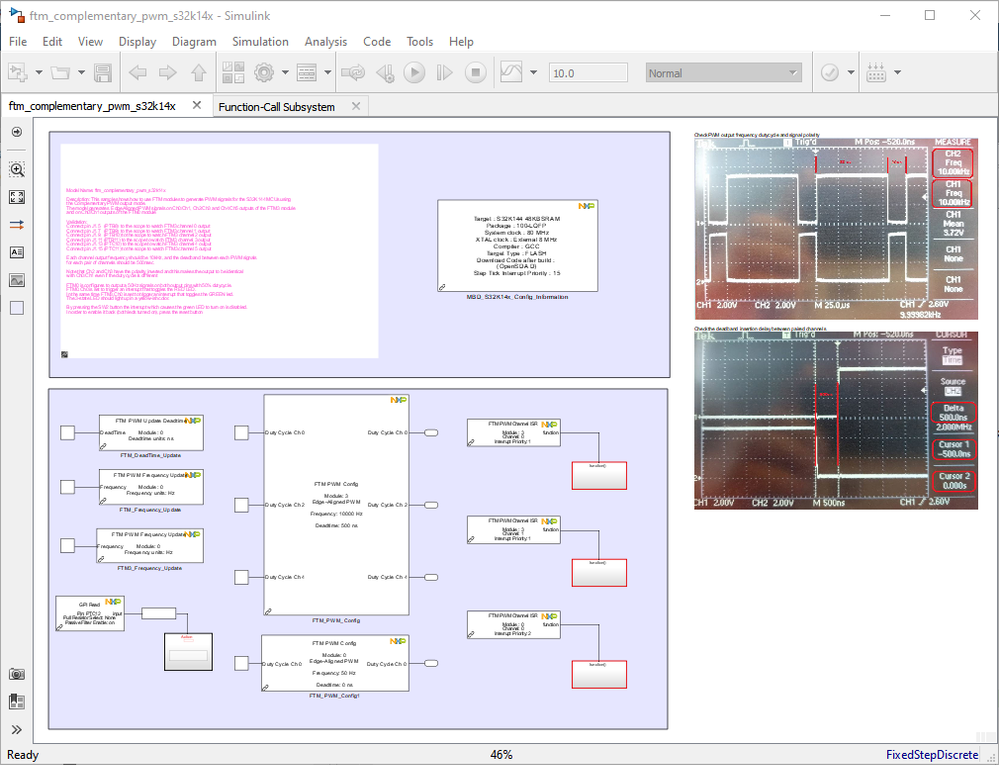Select the GPI Read PTC12 block
This screenshot has height=765, width=999.
point(90,613)
